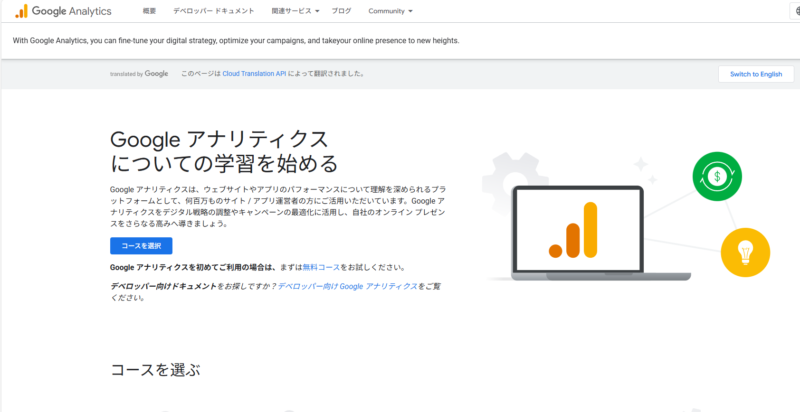This screenshot has height=412, width=800.
Task: Click the heading Google アナリティクス についての学習を始める
Action: click(x=224, y=151)
